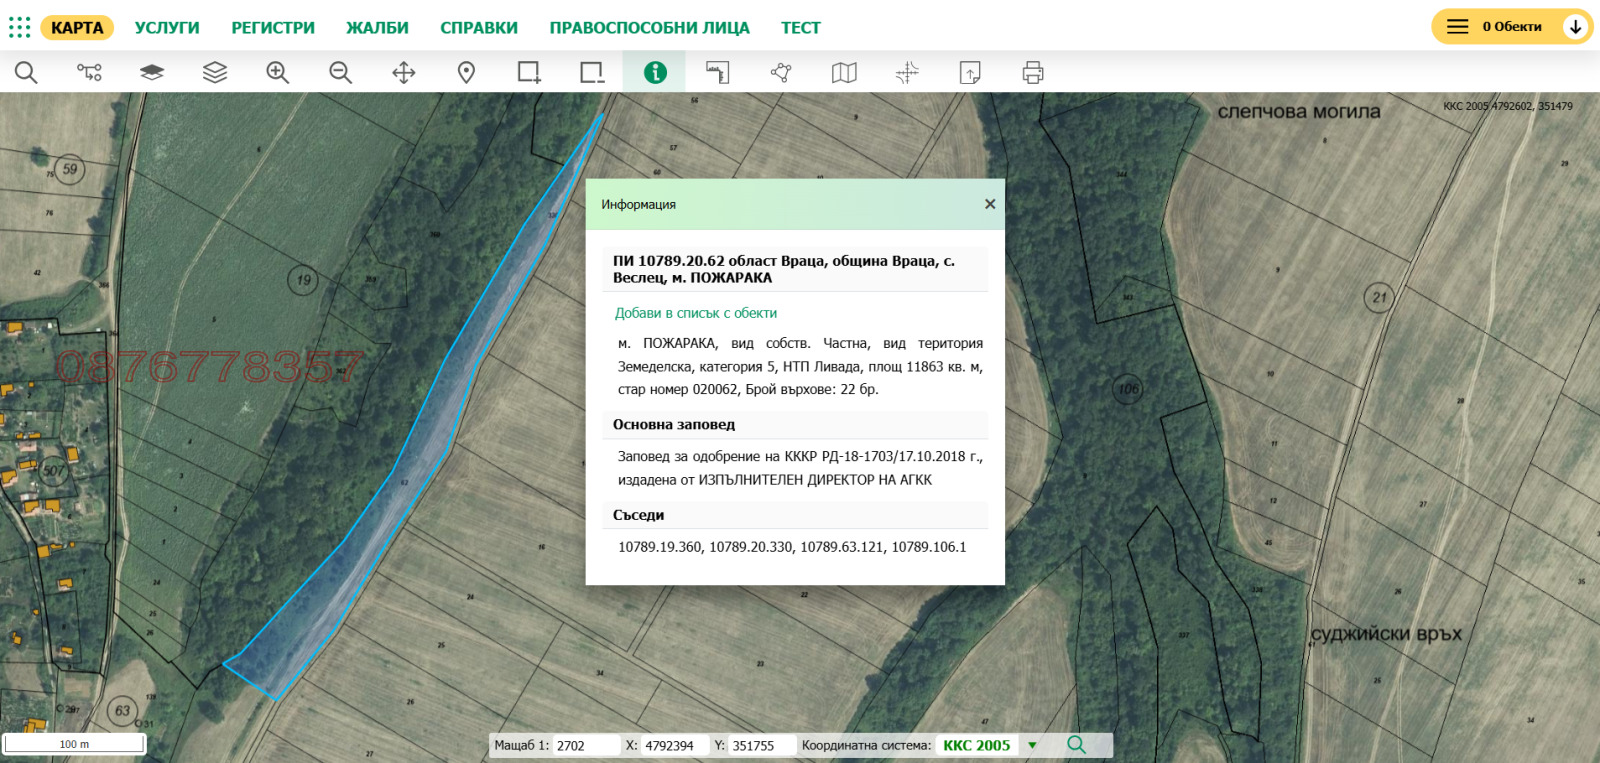Screen dimensions: 1600x763
Task: Click 'Добави в списък с обекти' link
Action: coord(696,313)
